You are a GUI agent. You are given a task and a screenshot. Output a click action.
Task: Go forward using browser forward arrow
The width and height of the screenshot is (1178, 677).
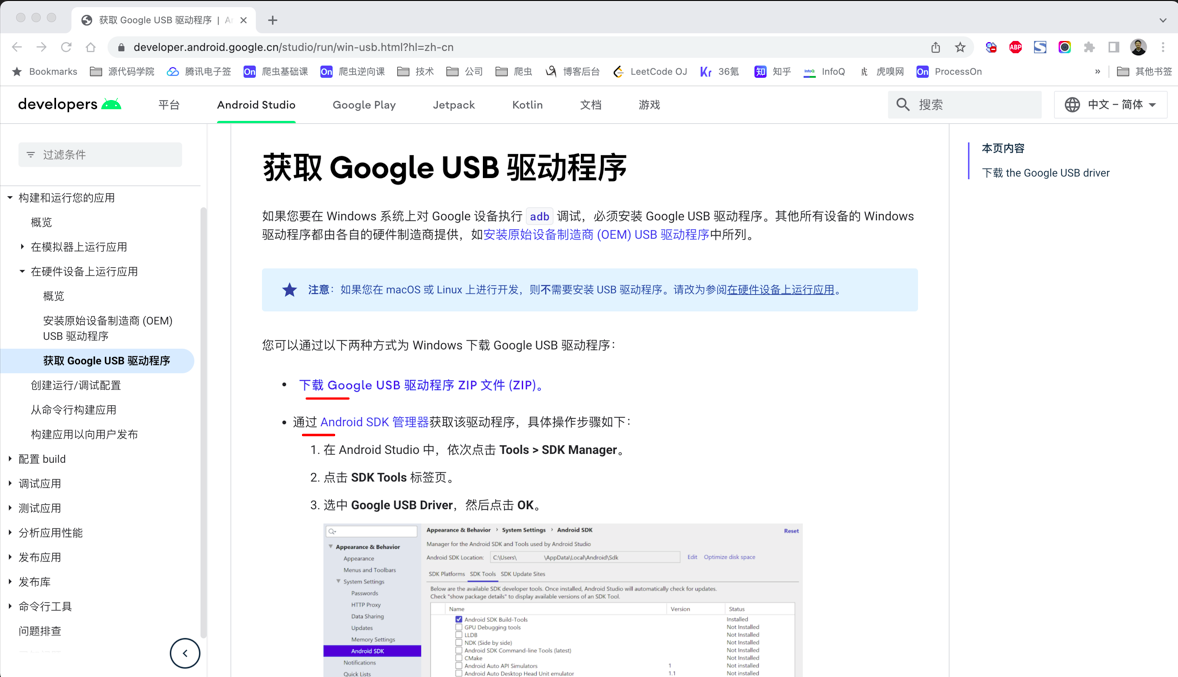41,47
